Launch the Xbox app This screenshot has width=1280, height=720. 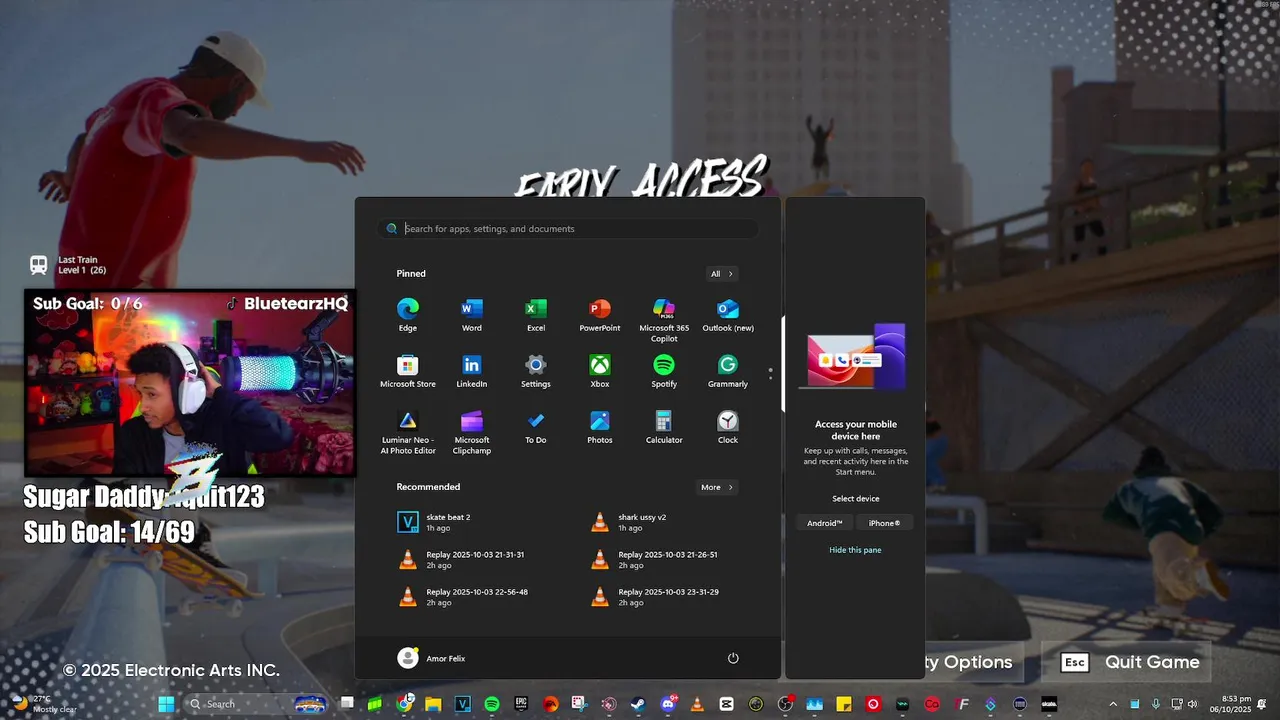tap(600, 370)
